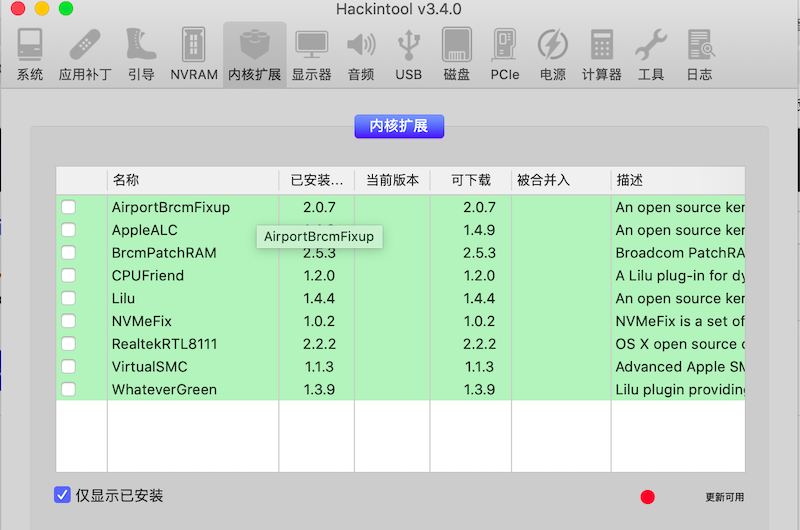The image size is (800, 530).
Task: Sort by the 已安装 column header
Action: tap(316, 180)
